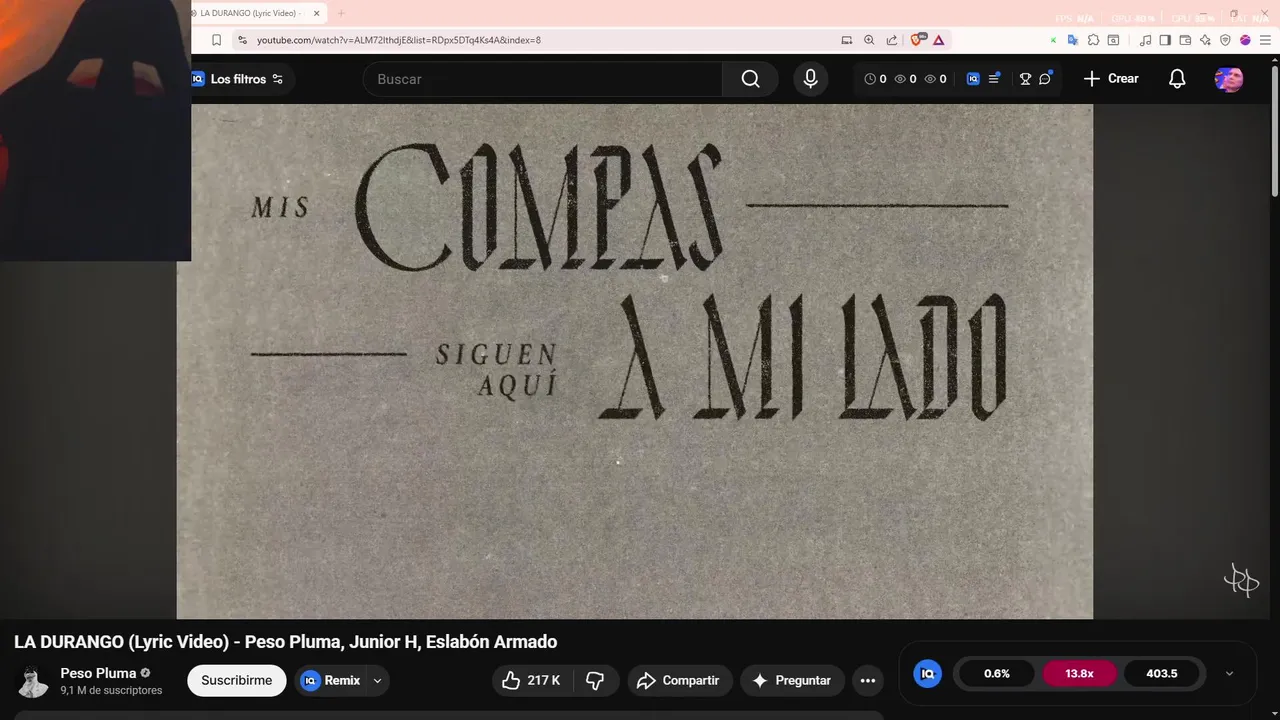Click the channel watermark on the video

coord(1241,580)
